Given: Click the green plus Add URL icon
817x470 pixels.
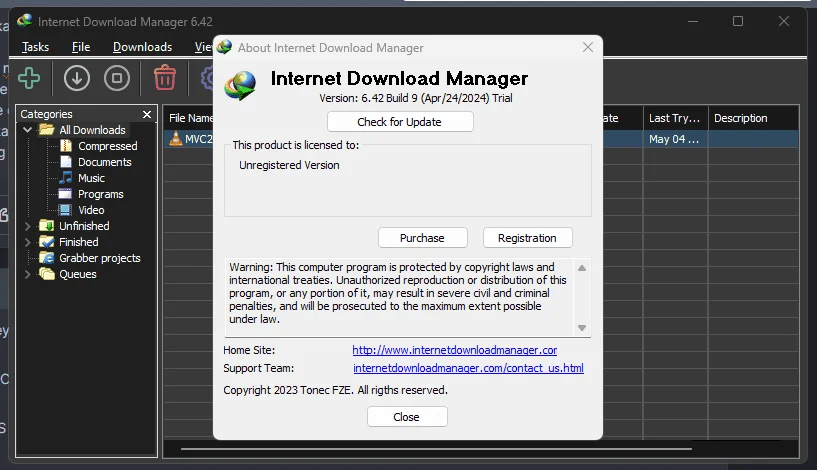Looking at the screenshot, I should (29, 79).
